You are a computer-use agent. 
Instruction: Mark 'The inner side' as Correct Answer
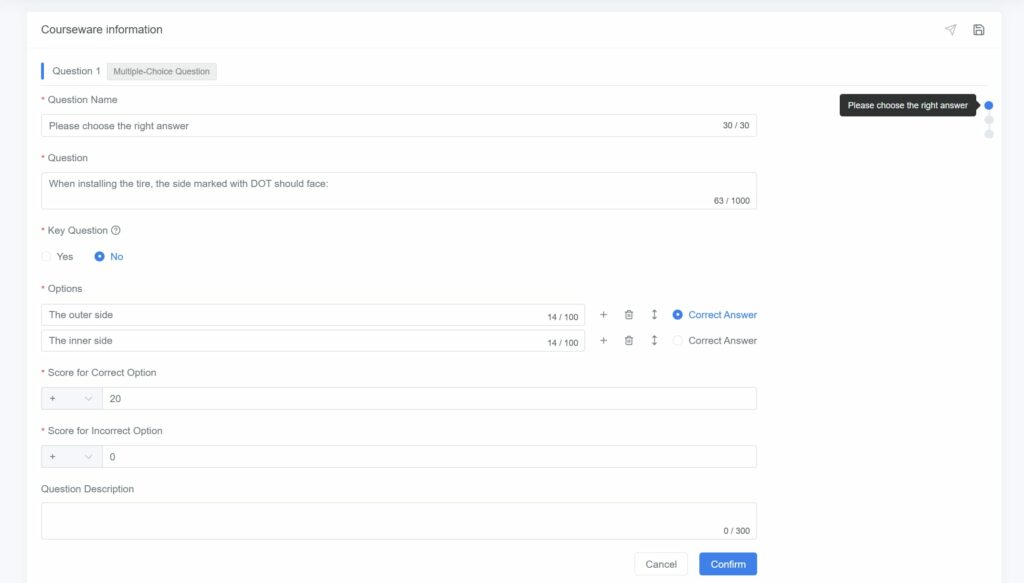678,341
